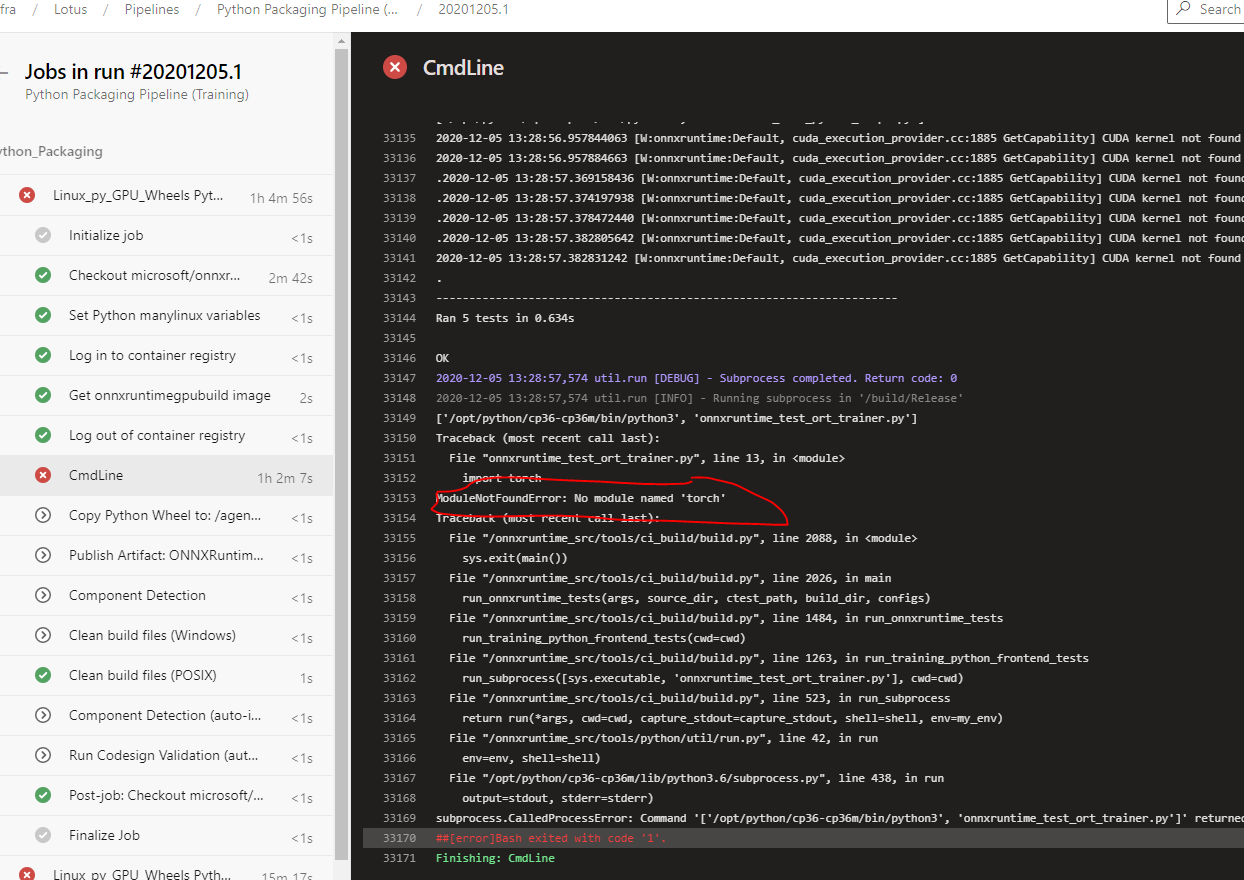Click the checkmark on Clean build files (POSIX)
Viewport: 1244px width, 880px height.
pyautogui.click(x=42, y=675)
